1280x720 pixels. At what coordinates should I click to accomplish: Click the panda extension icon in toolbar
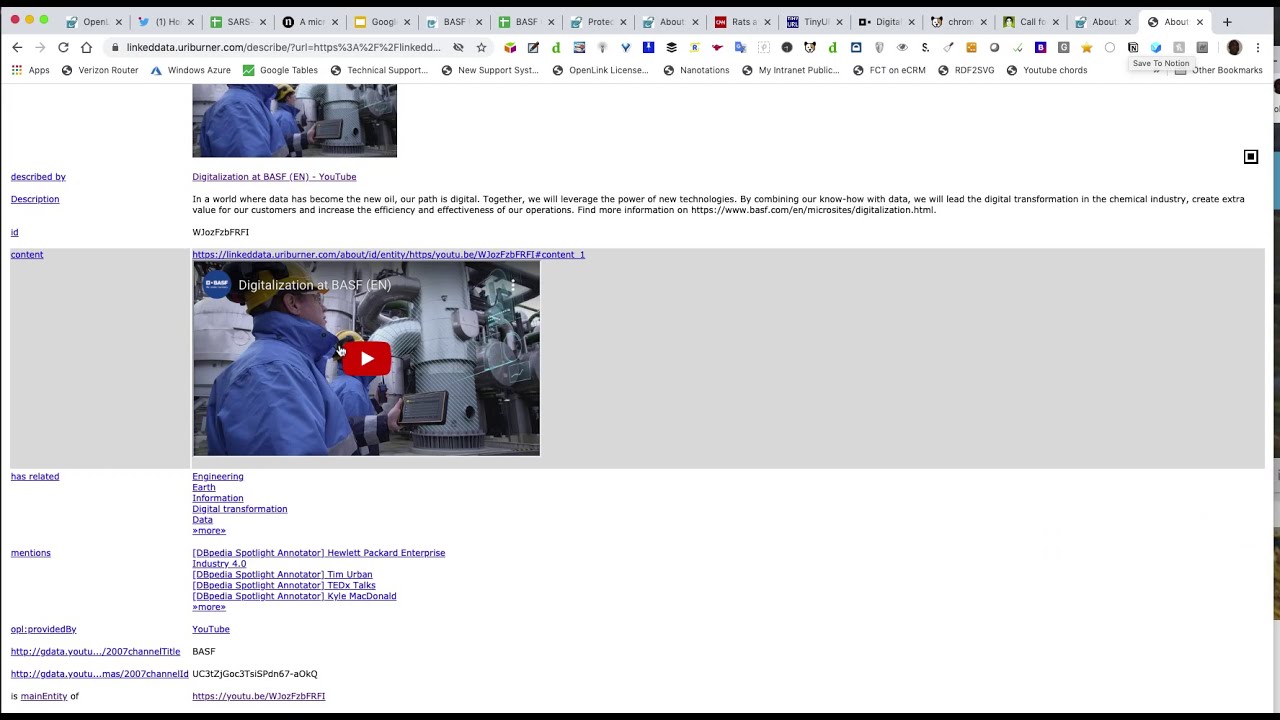(x=809, y=47)
